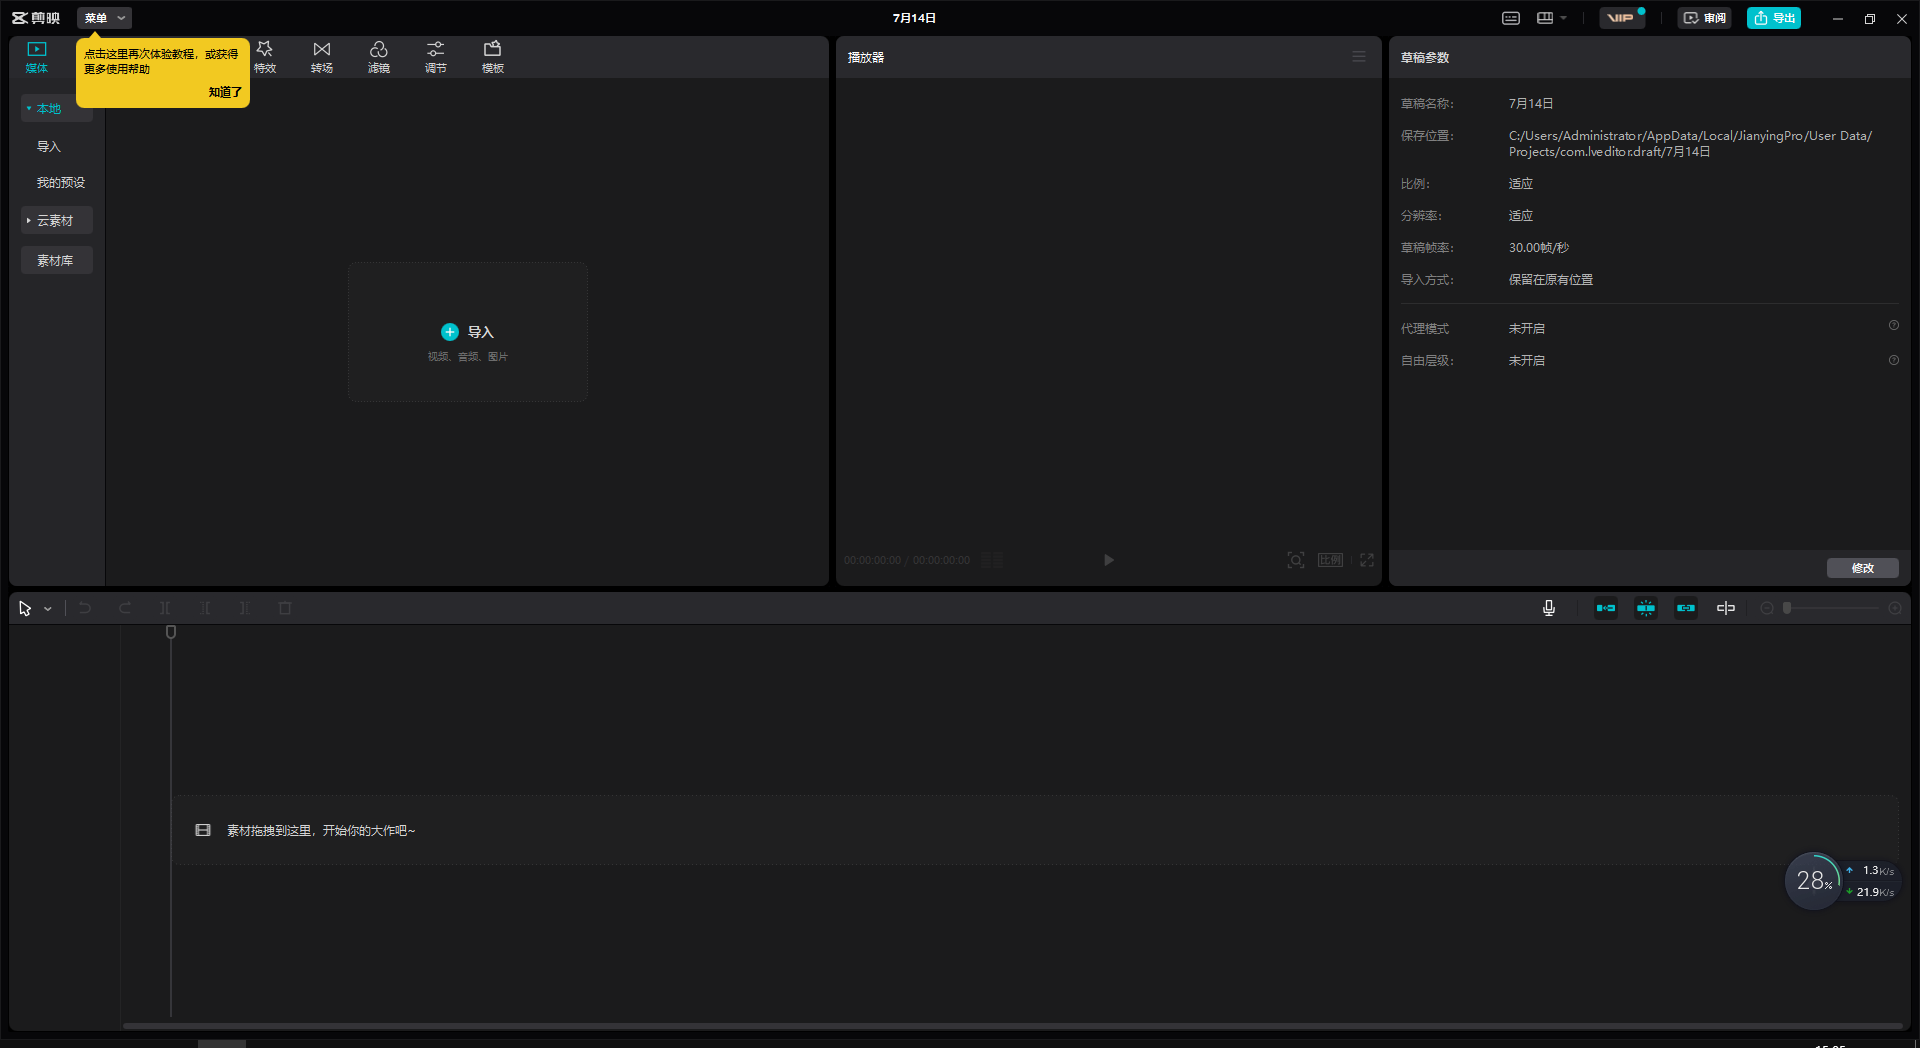
Task: Click the 修改 button in draft parameters
Action: [1863, 568]
